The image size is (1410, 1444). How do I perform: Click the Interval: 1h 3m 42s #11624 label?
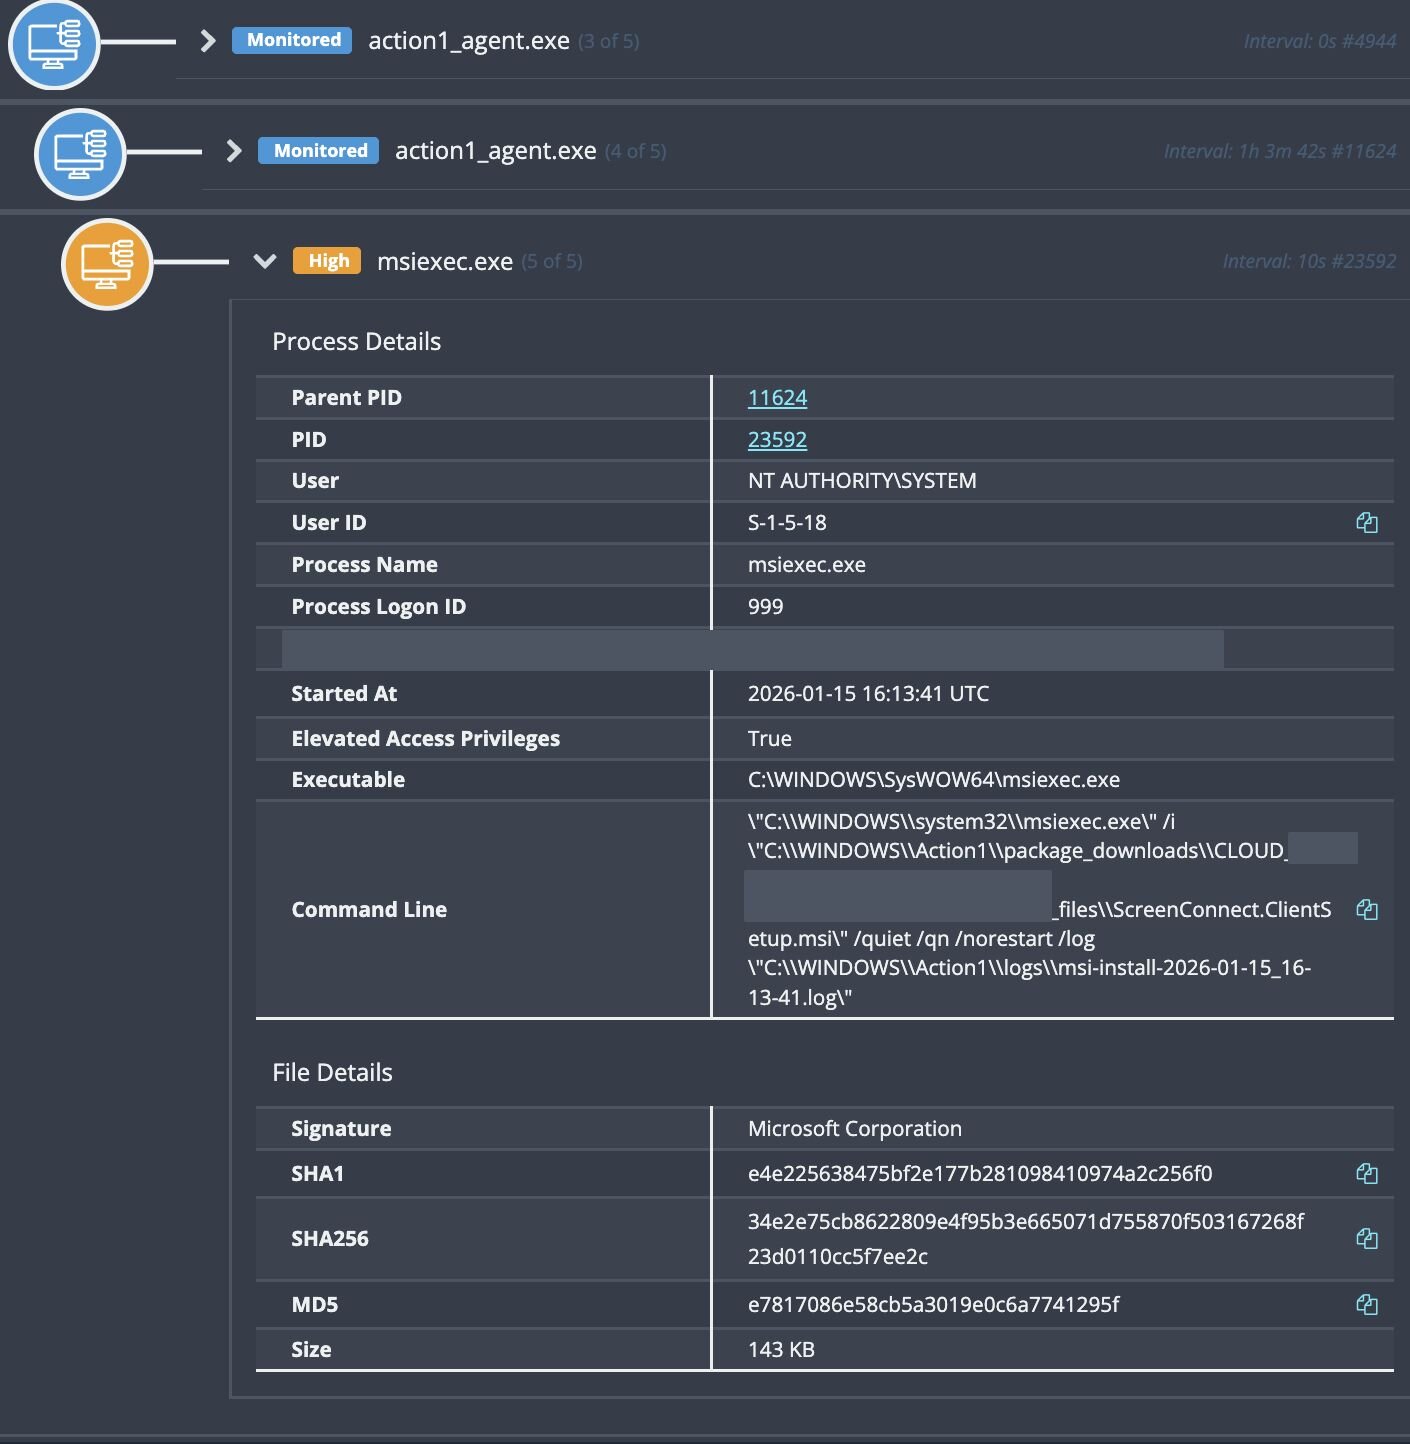[x=1279, y=152]
